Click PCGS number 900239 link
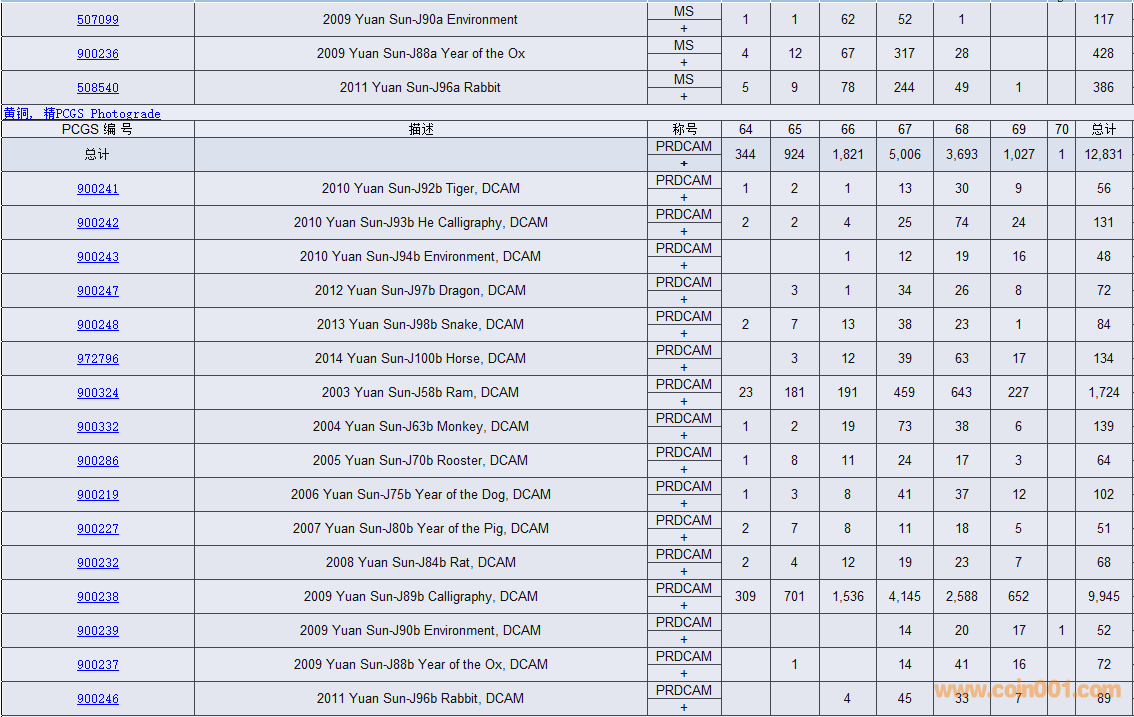 [x=98, y=631]
